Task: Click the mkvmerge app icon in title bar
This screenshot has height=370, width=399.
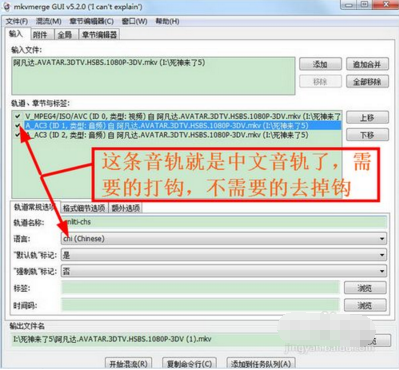Action: (6, 7)
